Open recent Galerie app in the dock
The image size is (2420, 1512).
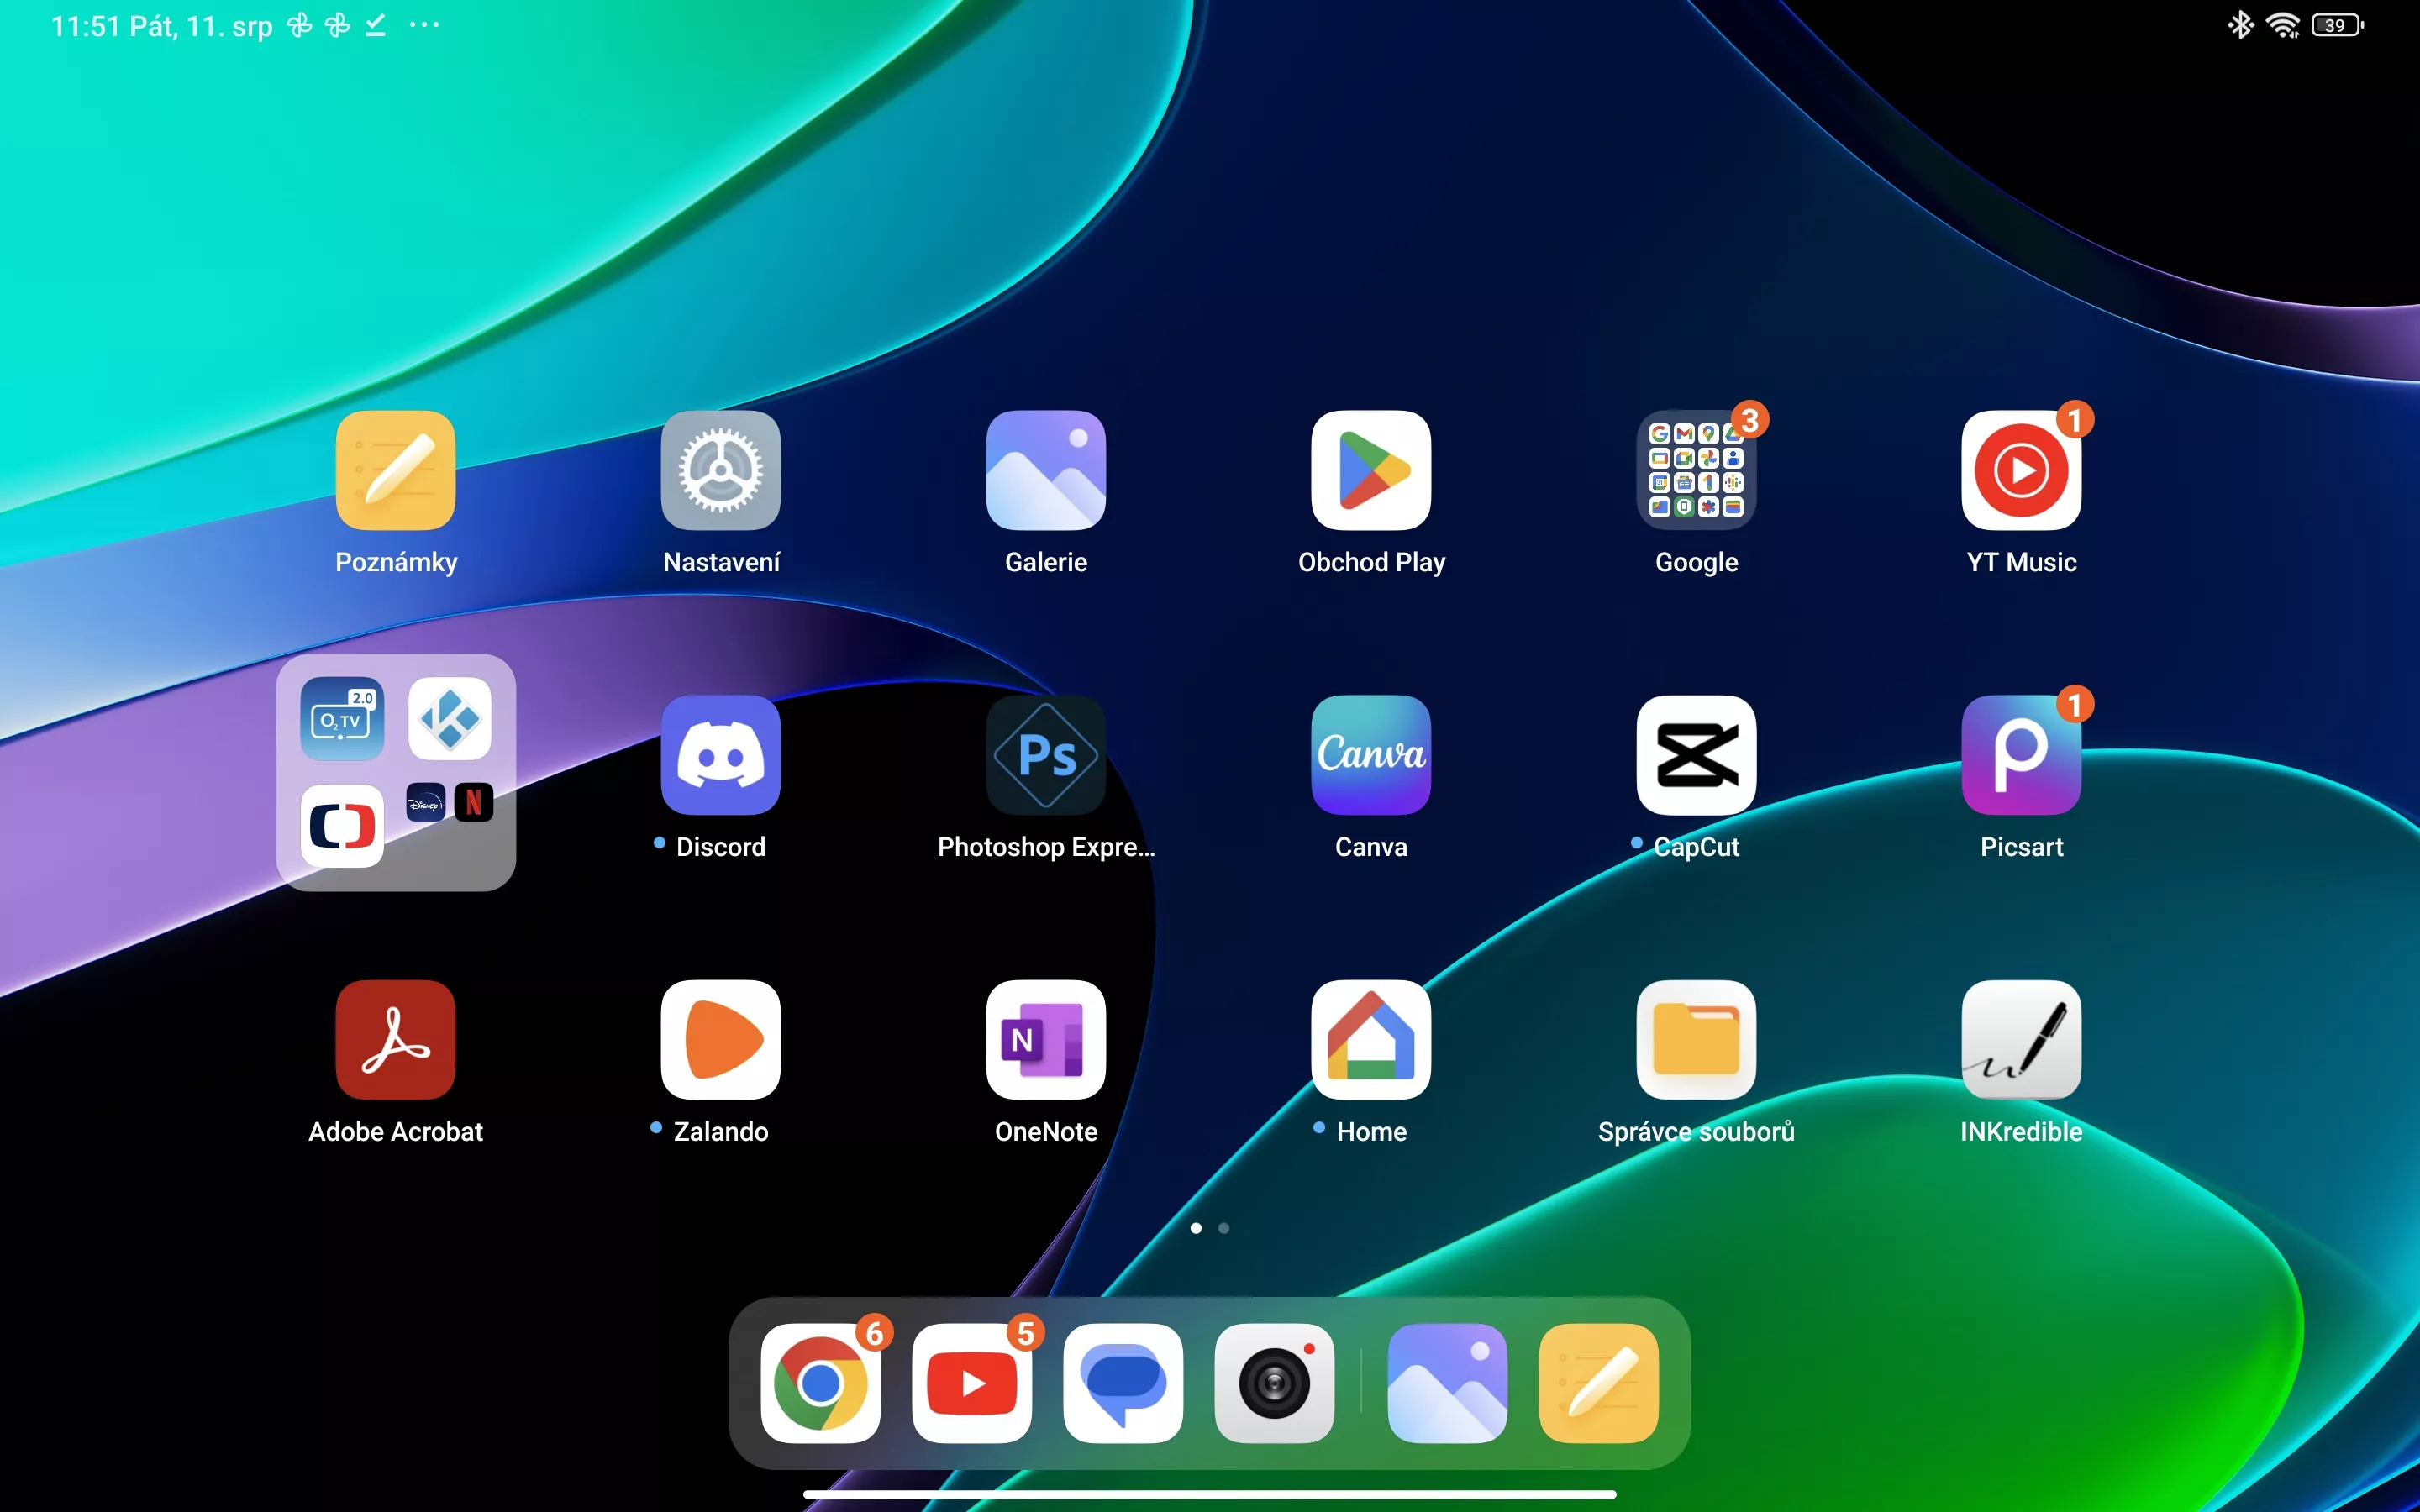1447,1383
